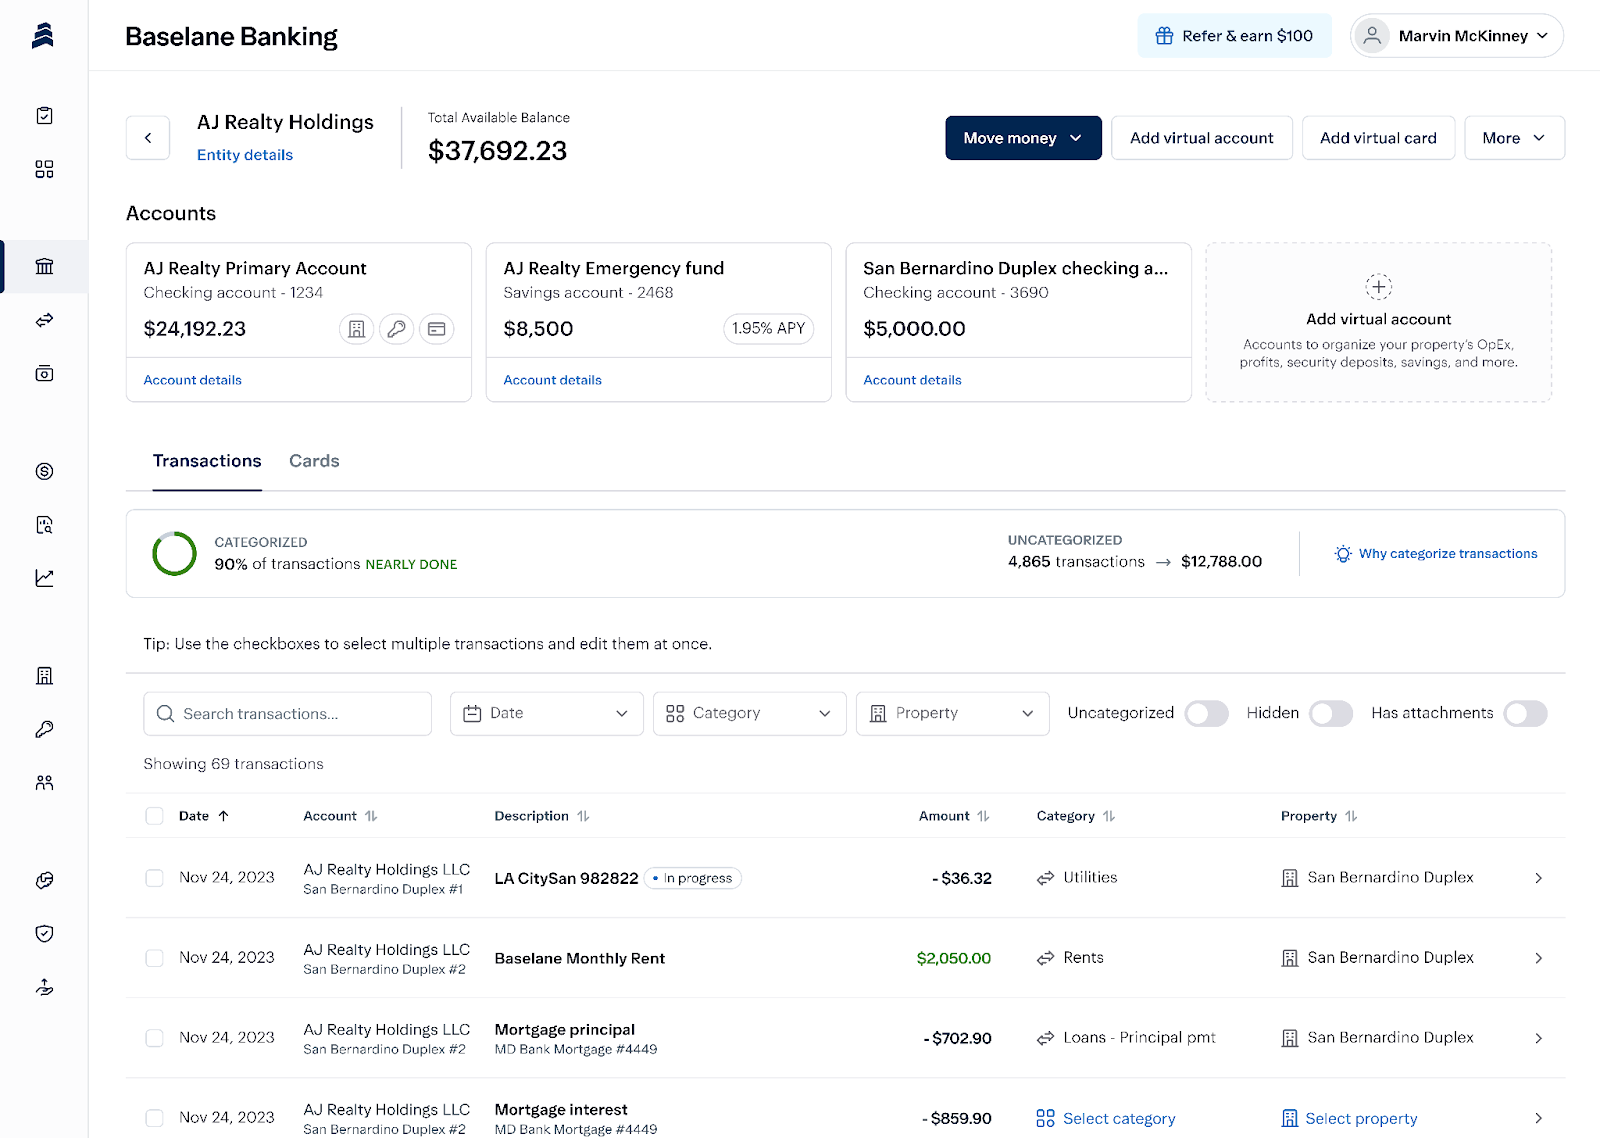1600x1138 pixels.
Task: Open the Category filter dropdown
Action: tap(749, 713)
